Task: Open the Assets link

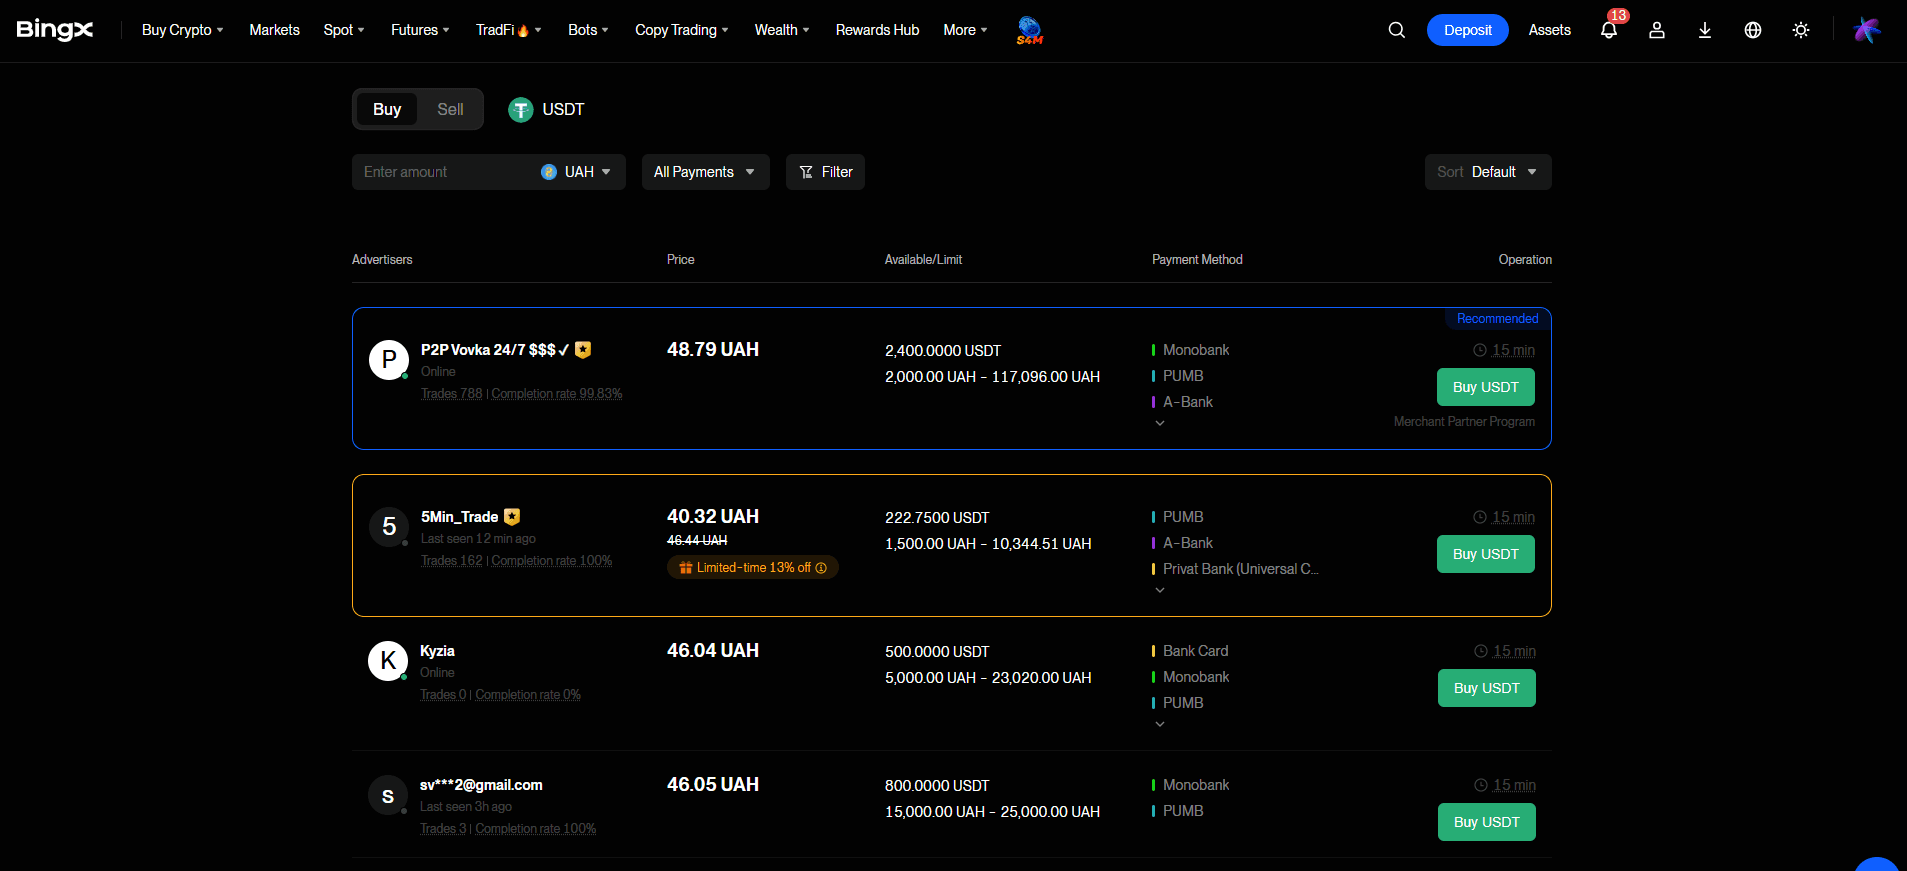Action: point(1549,30)
